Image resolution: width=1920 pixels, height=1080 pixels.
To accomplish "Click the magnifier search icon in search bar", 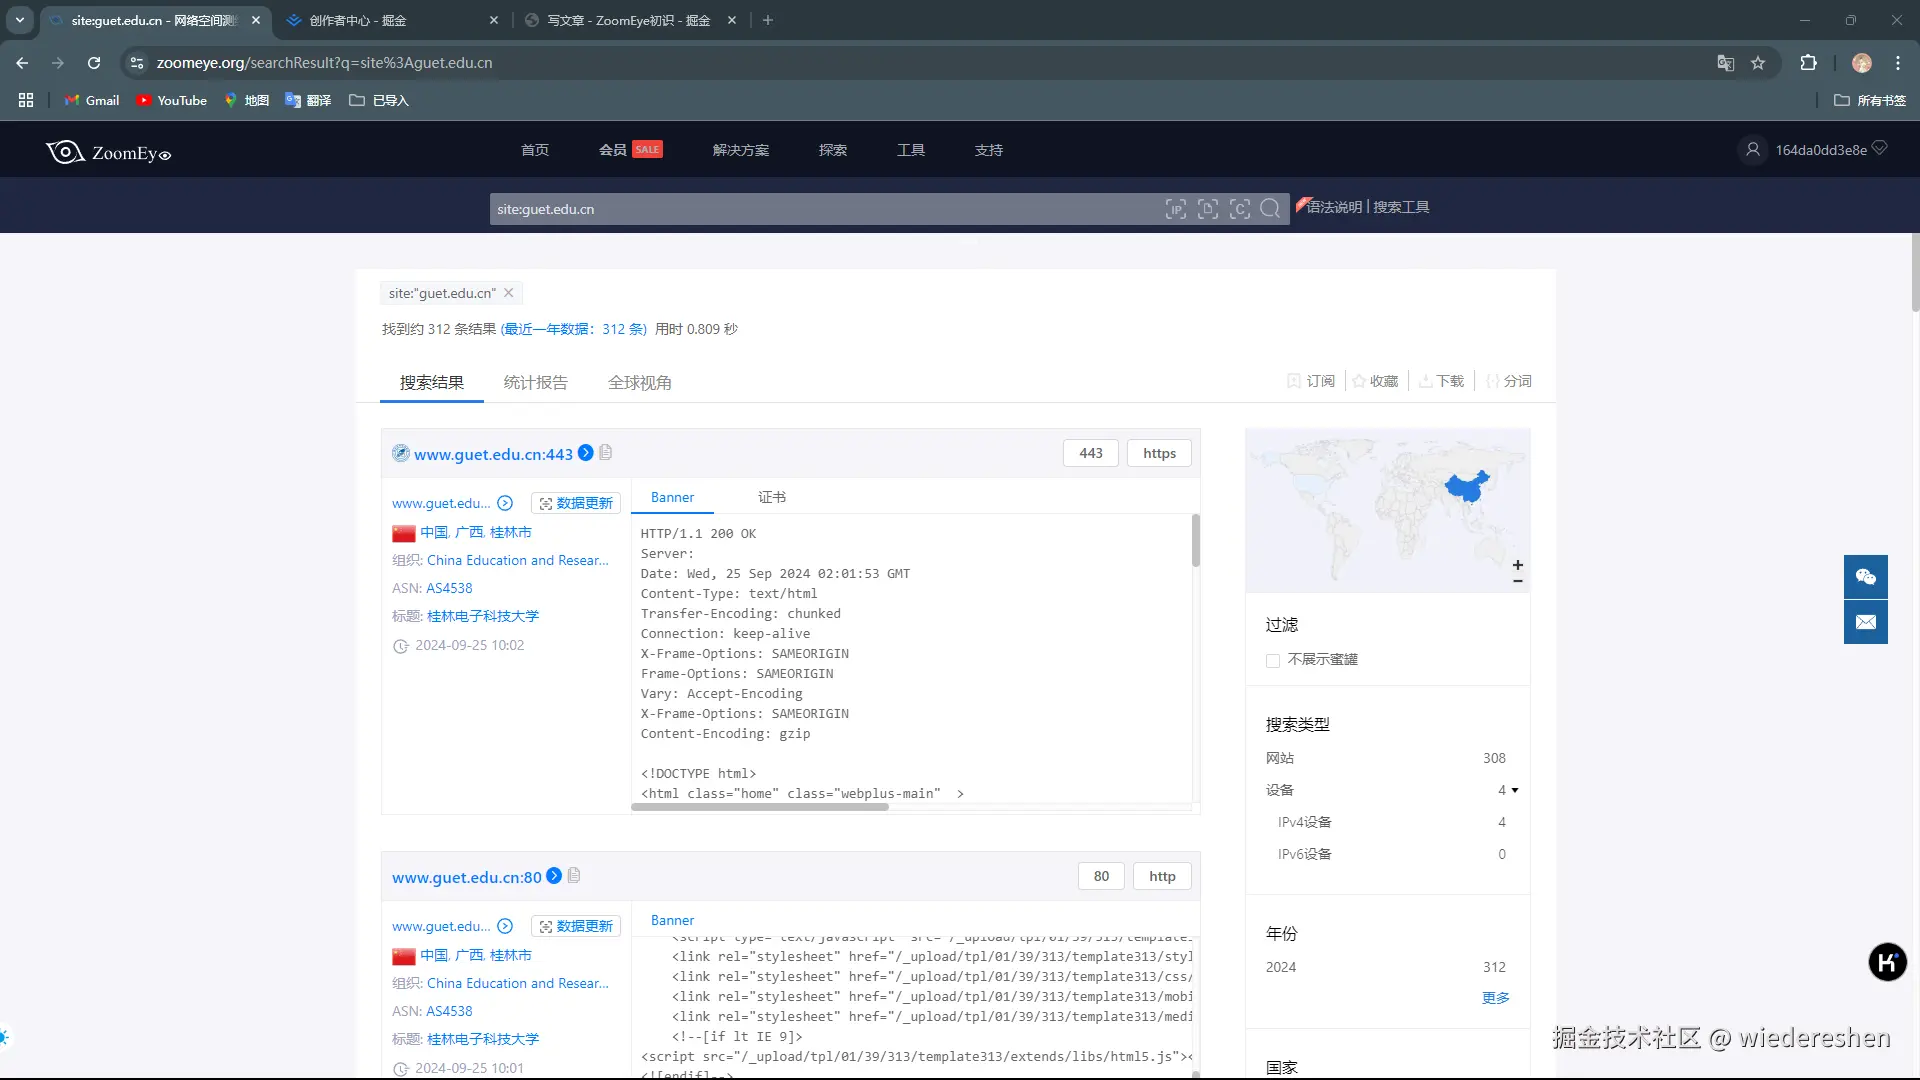I will tap(1270, 209).
